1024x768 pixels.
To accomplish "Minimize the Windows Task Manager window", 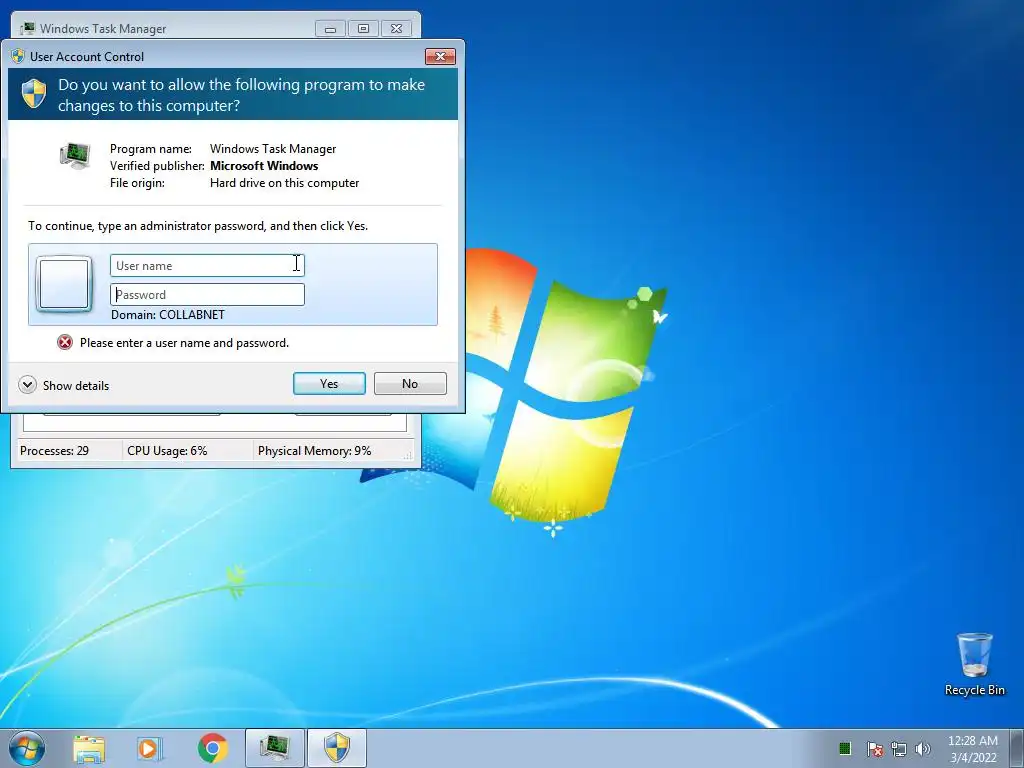I will [x=330, y=29].
